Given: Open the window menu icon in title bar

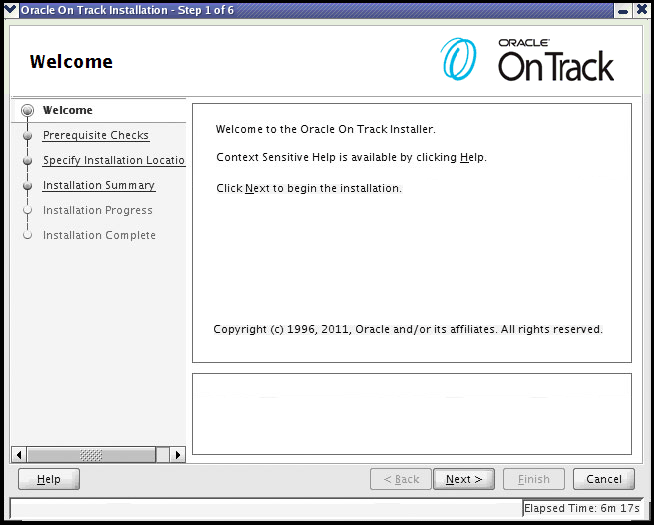Looking at the screenshot, I should [x=10, y=9].
